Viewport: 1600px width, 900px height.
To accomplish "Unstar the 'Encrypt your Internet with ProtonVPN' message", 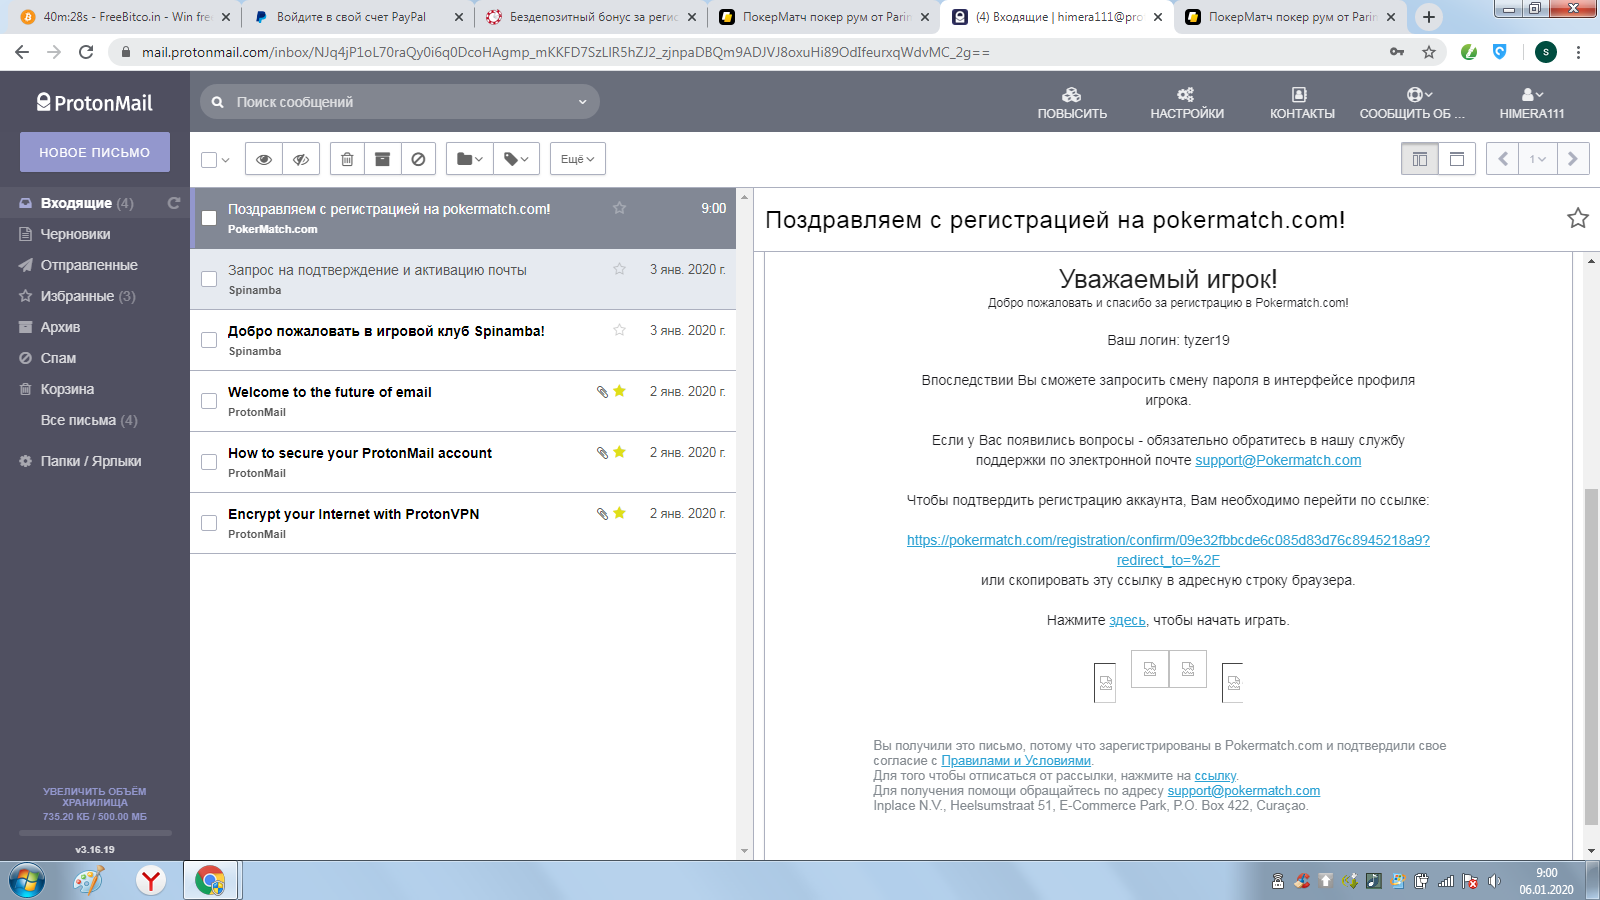I will [619, 513].
